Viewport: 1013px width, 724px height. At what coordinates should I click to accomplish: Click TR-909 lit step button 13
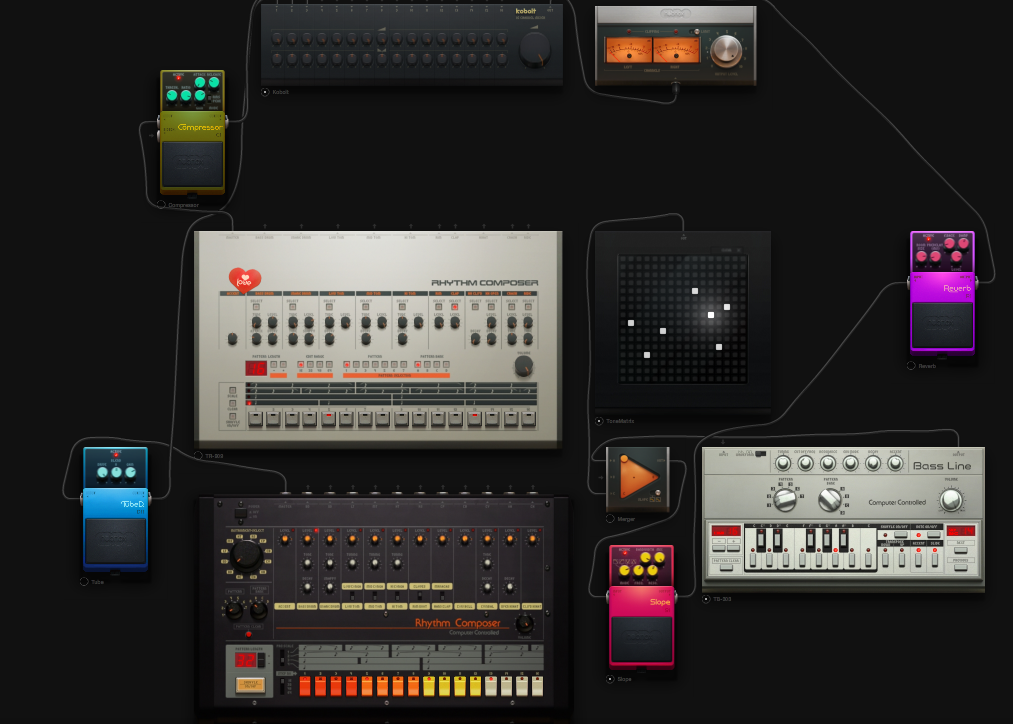click(x=474, y=419)
